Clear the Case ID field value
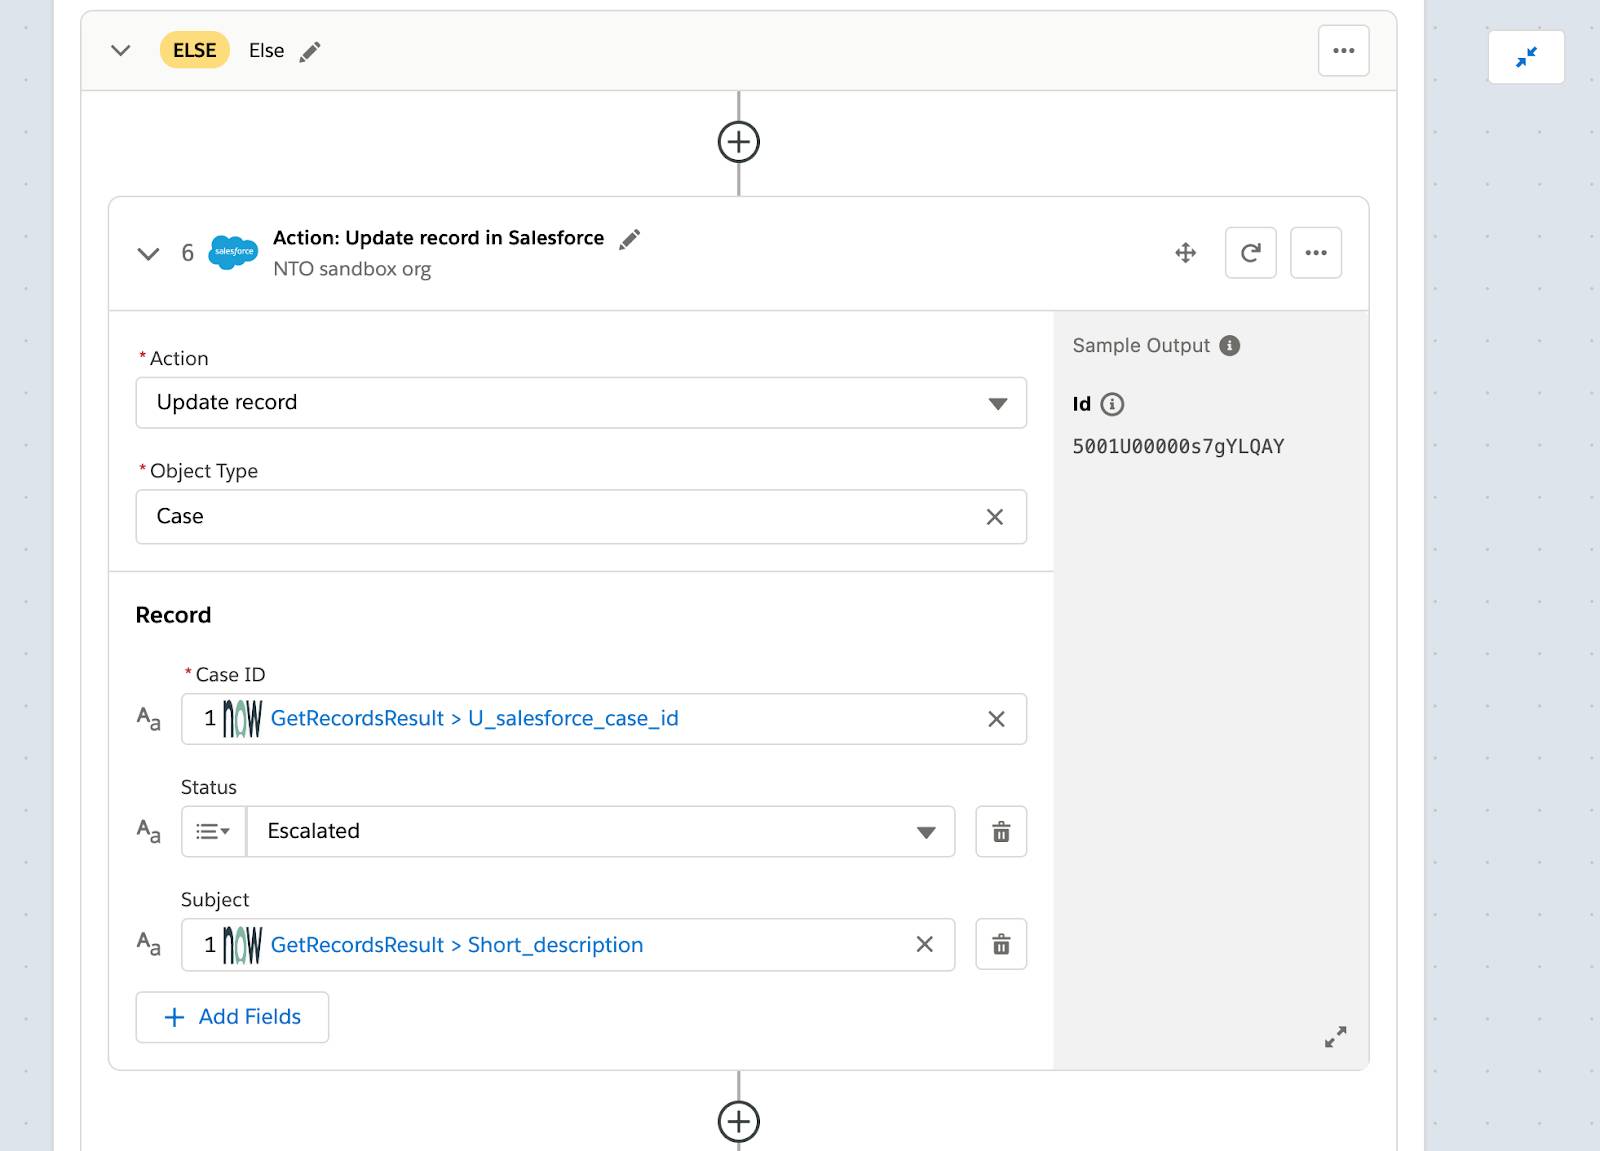 [996, 719]
